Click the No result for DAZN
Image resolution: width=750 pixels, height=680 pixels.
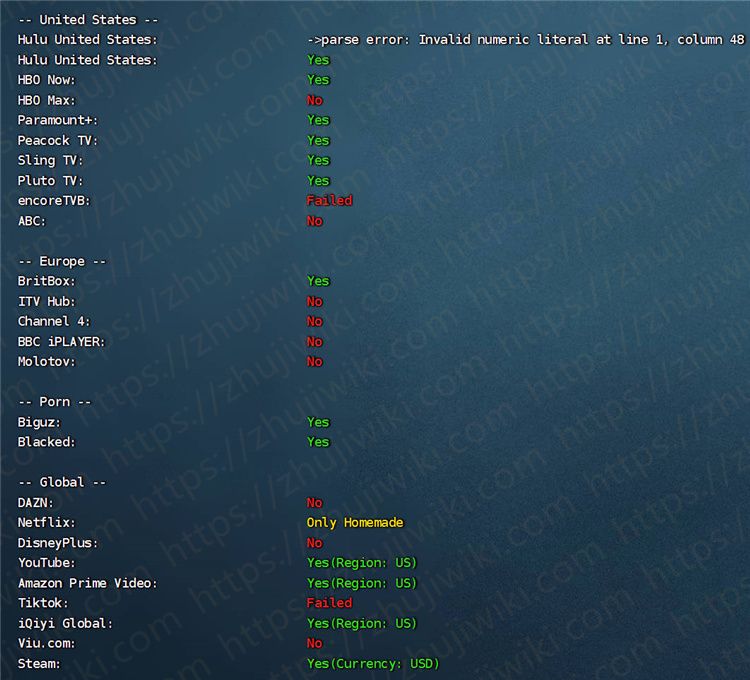[x=315, y=503]
